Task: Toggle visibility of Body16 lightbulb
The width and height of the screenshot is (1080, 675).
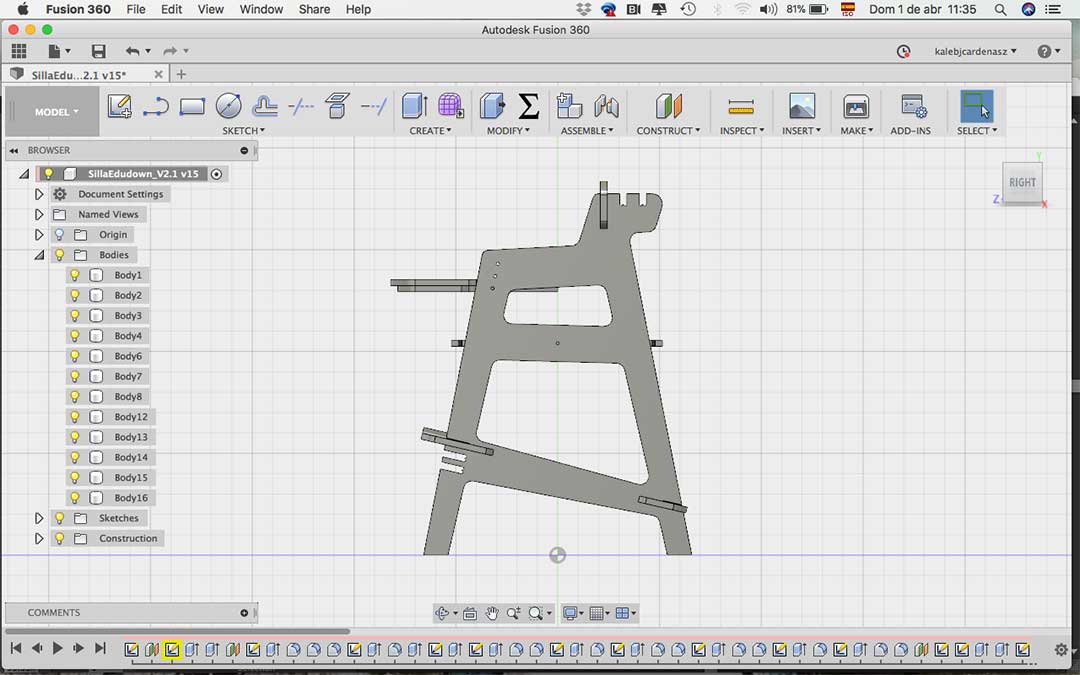Action: click(74, 498)
